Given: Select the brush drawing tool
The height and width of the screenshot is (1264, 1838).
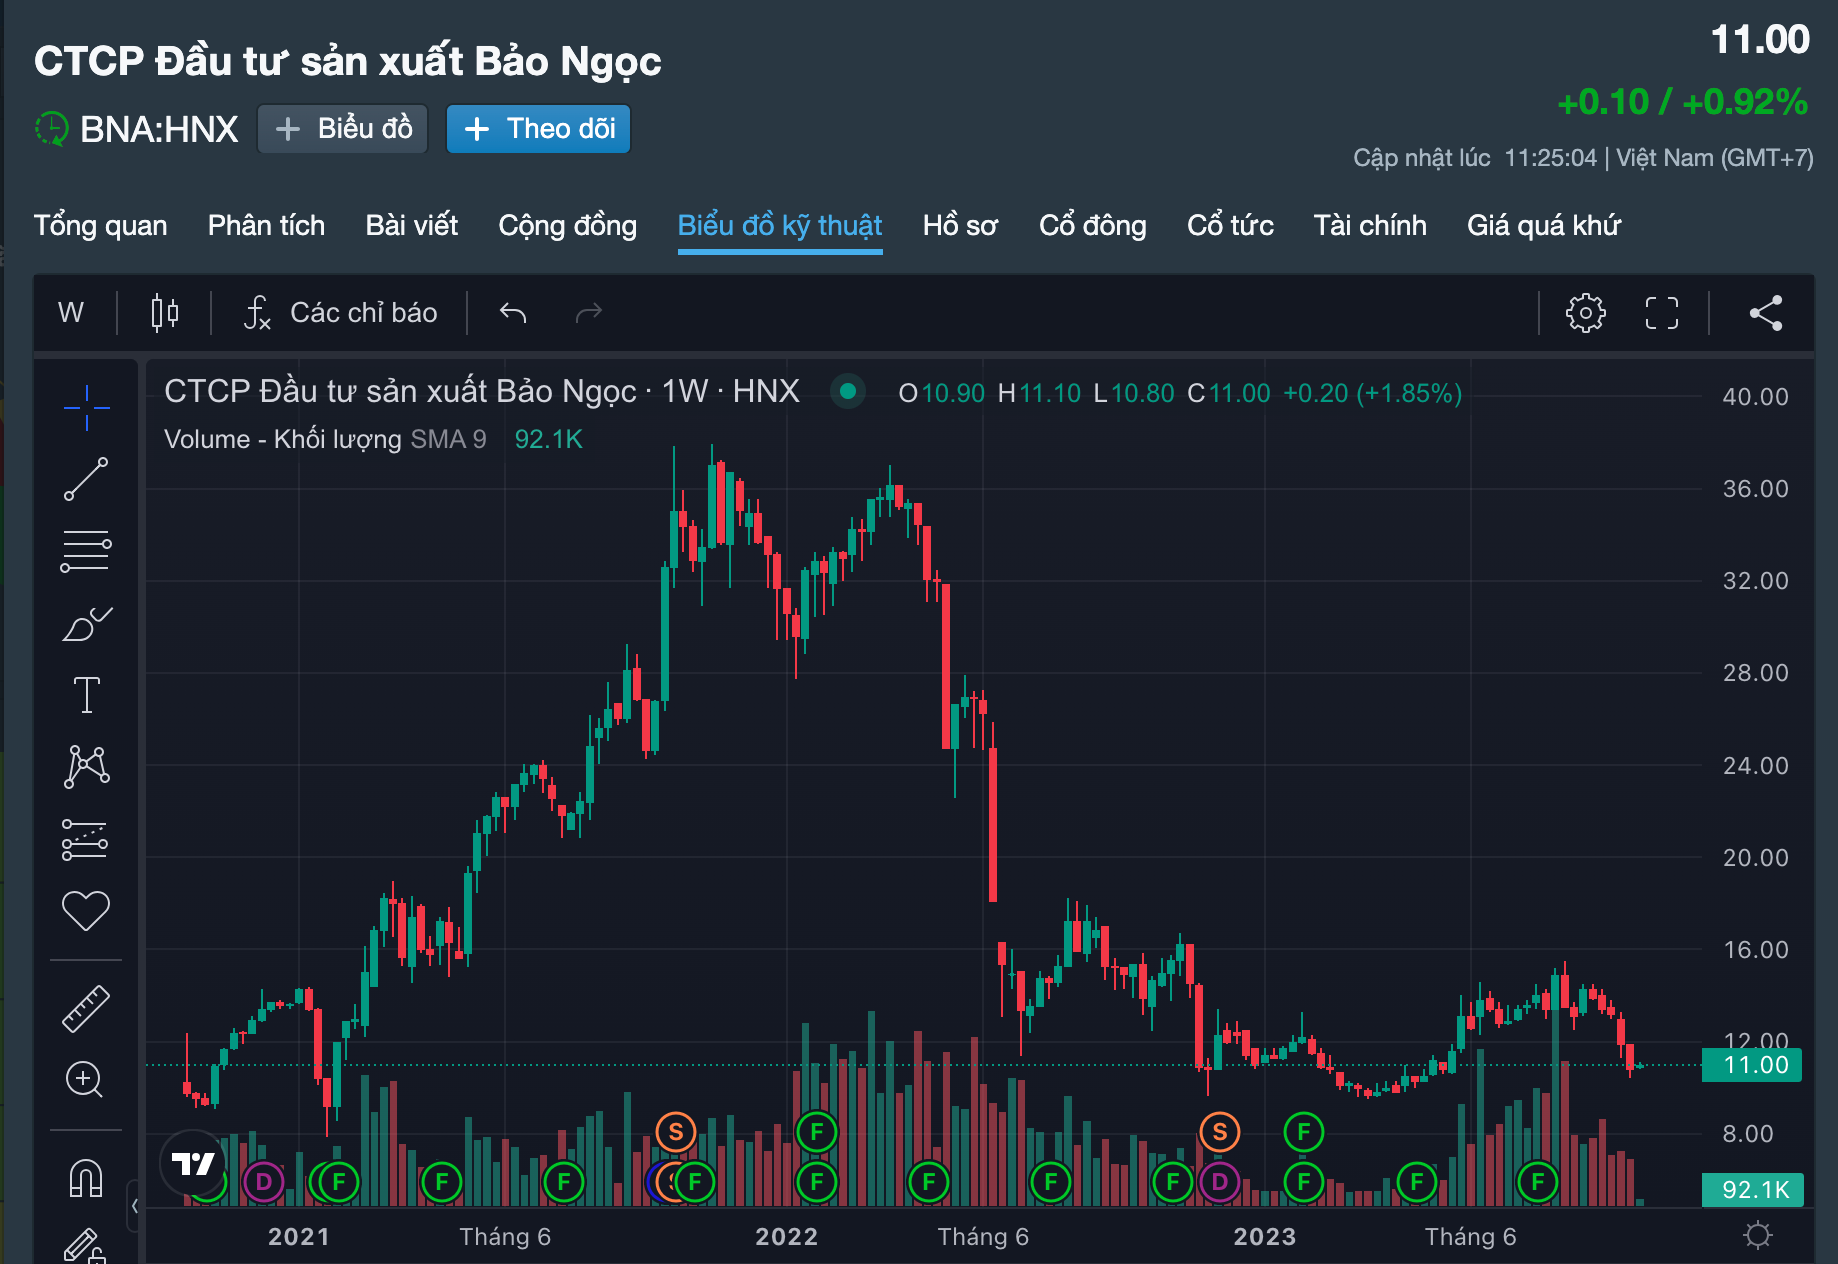Looking at the screenshot, I should pyautogui.click(x=86, y=623).
